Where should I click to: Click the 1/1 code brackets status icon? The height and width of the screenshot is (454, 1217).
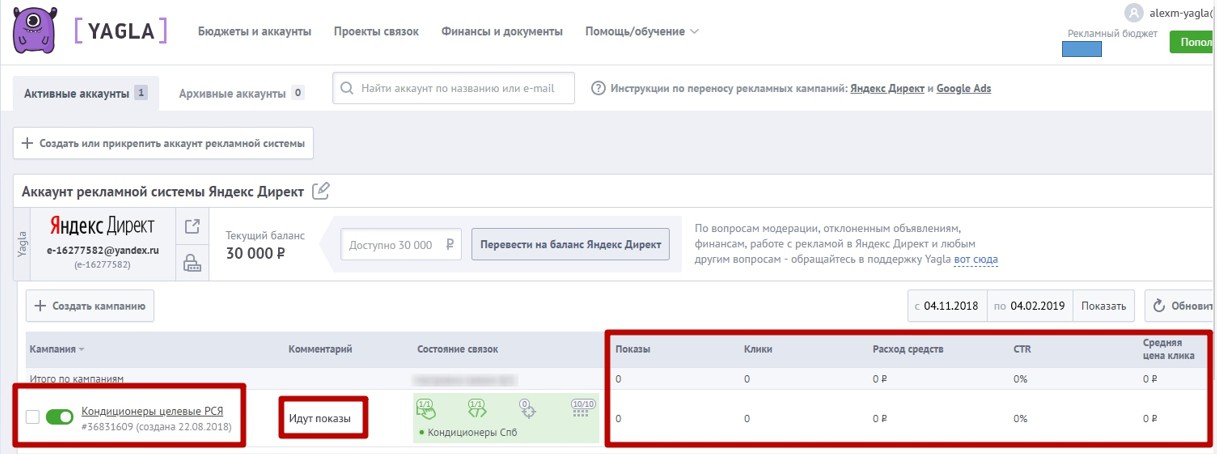coord(477,410)
